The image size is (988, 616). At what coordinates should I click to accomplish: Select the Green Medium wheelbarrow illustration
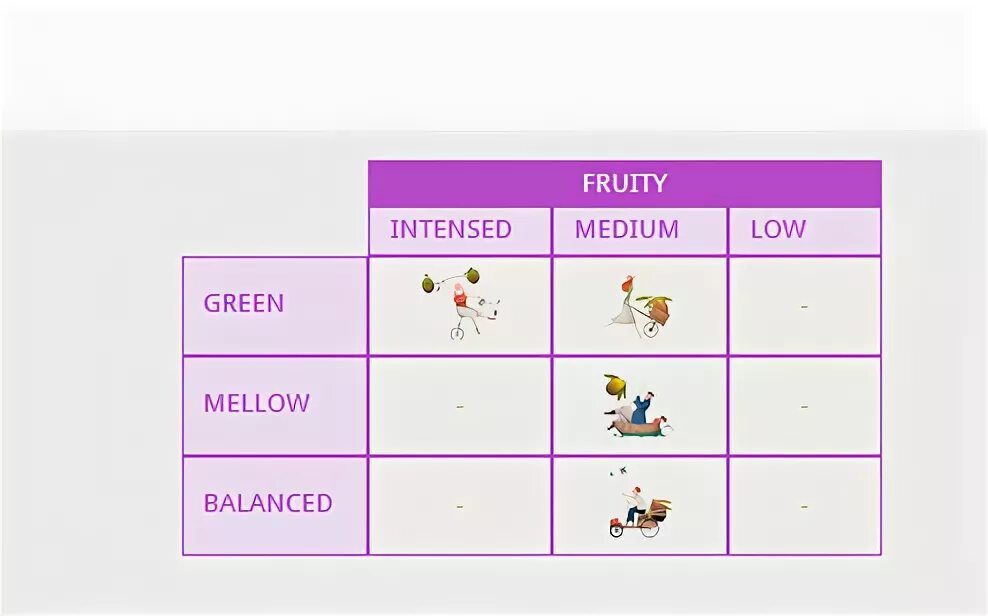pyautogui.click(x=639, y=307)
